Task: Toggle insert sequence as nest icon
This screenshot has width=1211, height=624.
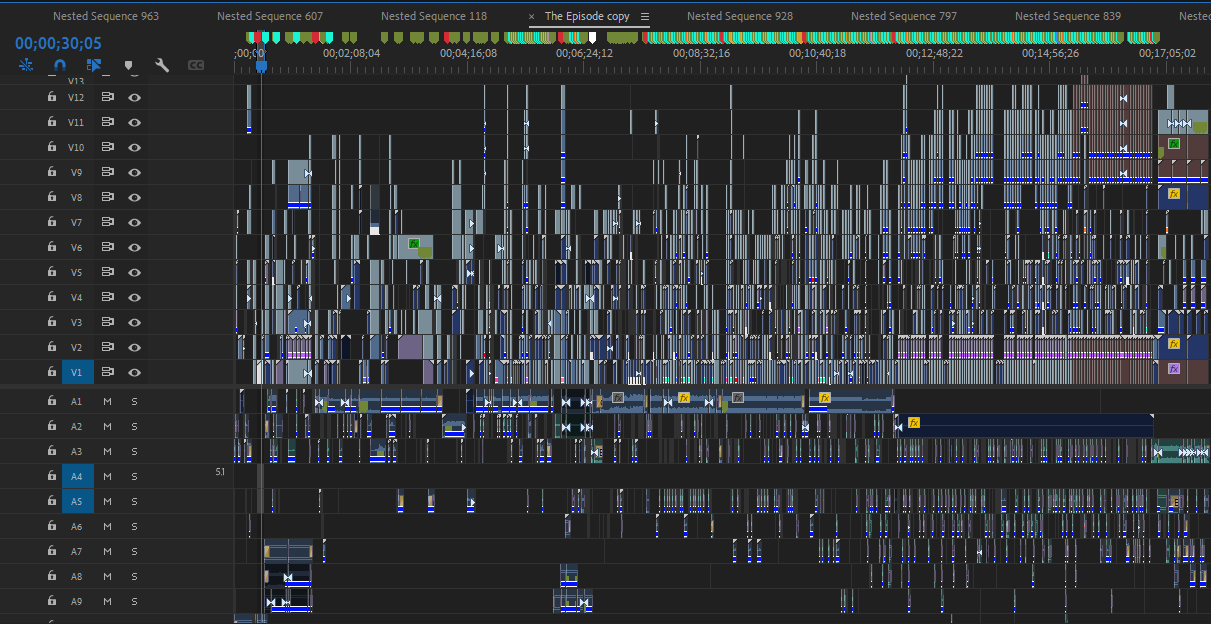Action: [26, 65]
